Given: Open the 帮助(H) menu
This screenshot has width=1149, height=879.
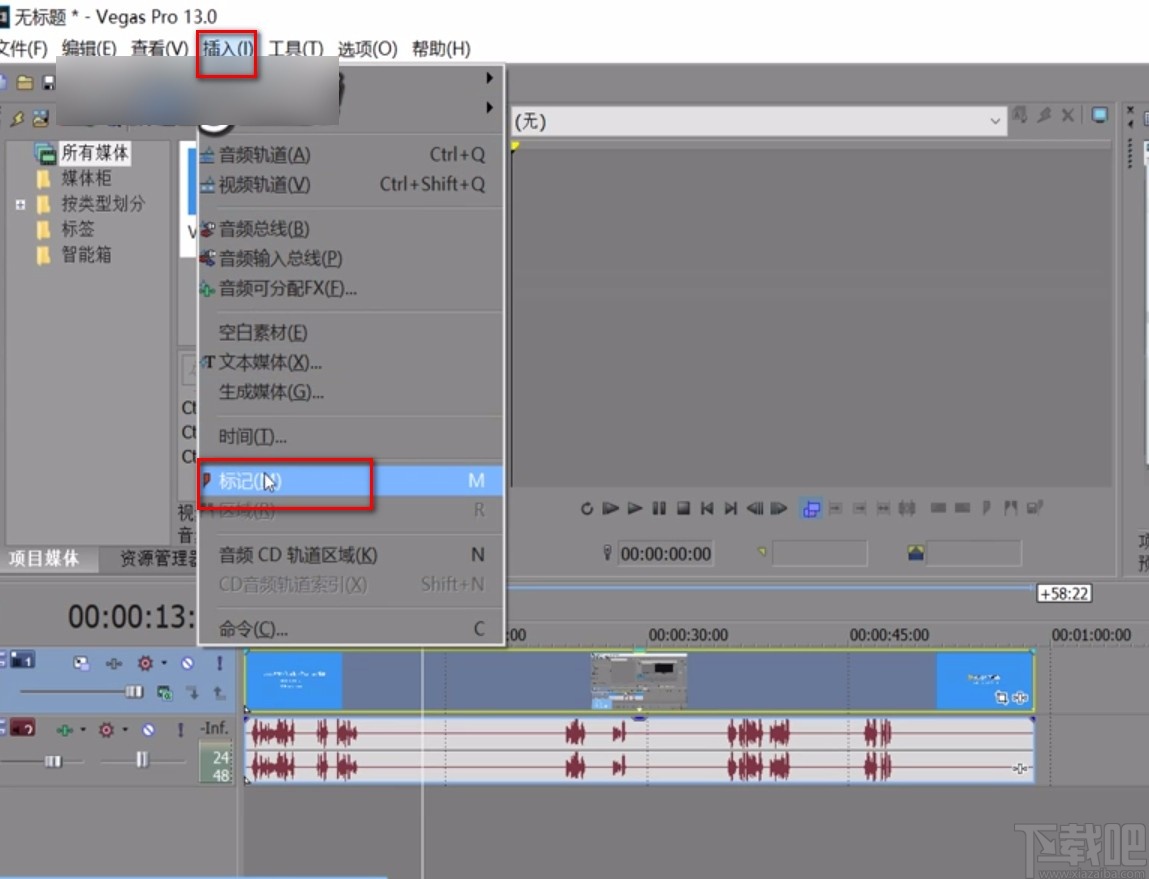Looking at the screenshot, I should coord(441,49).
